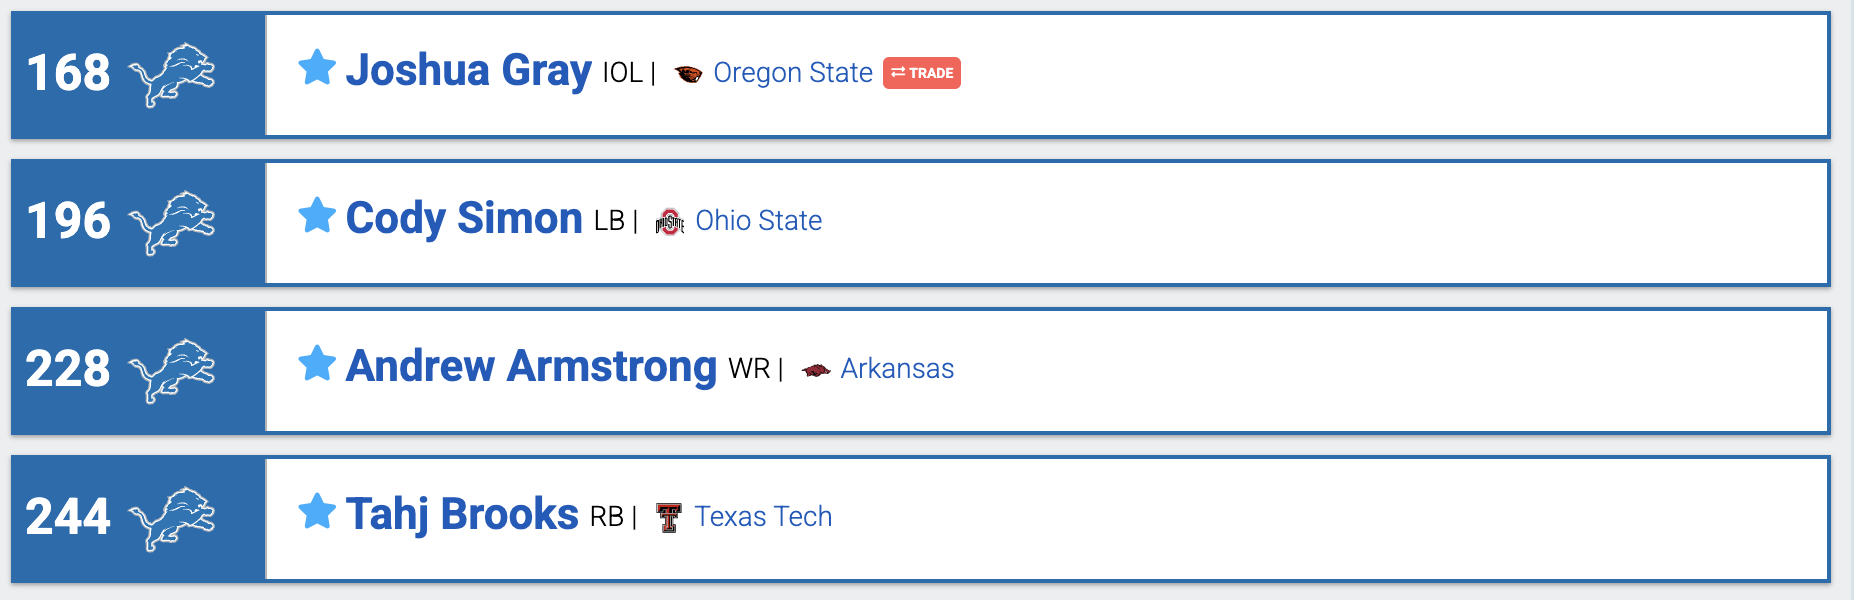The width and height of the screenshot is (1854, 600).
Task: Click star icon next to Joshua Gray
Action: pyautogui.click(x=317, y=68)
